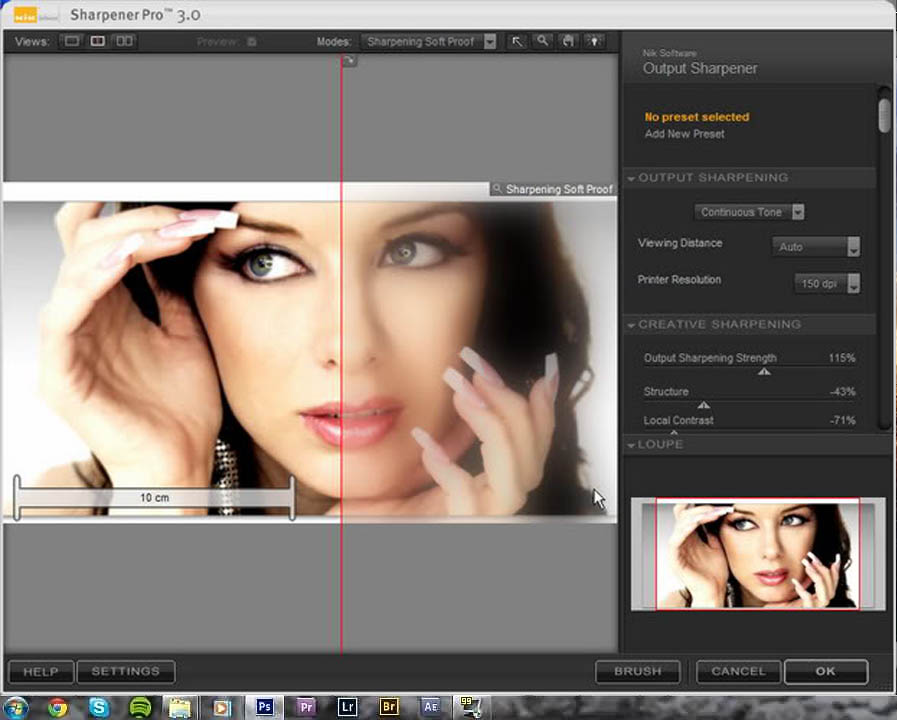This screenshot has width=897, height=720.
Task: Select the arrow pointer tool
Action: point(517,41)
